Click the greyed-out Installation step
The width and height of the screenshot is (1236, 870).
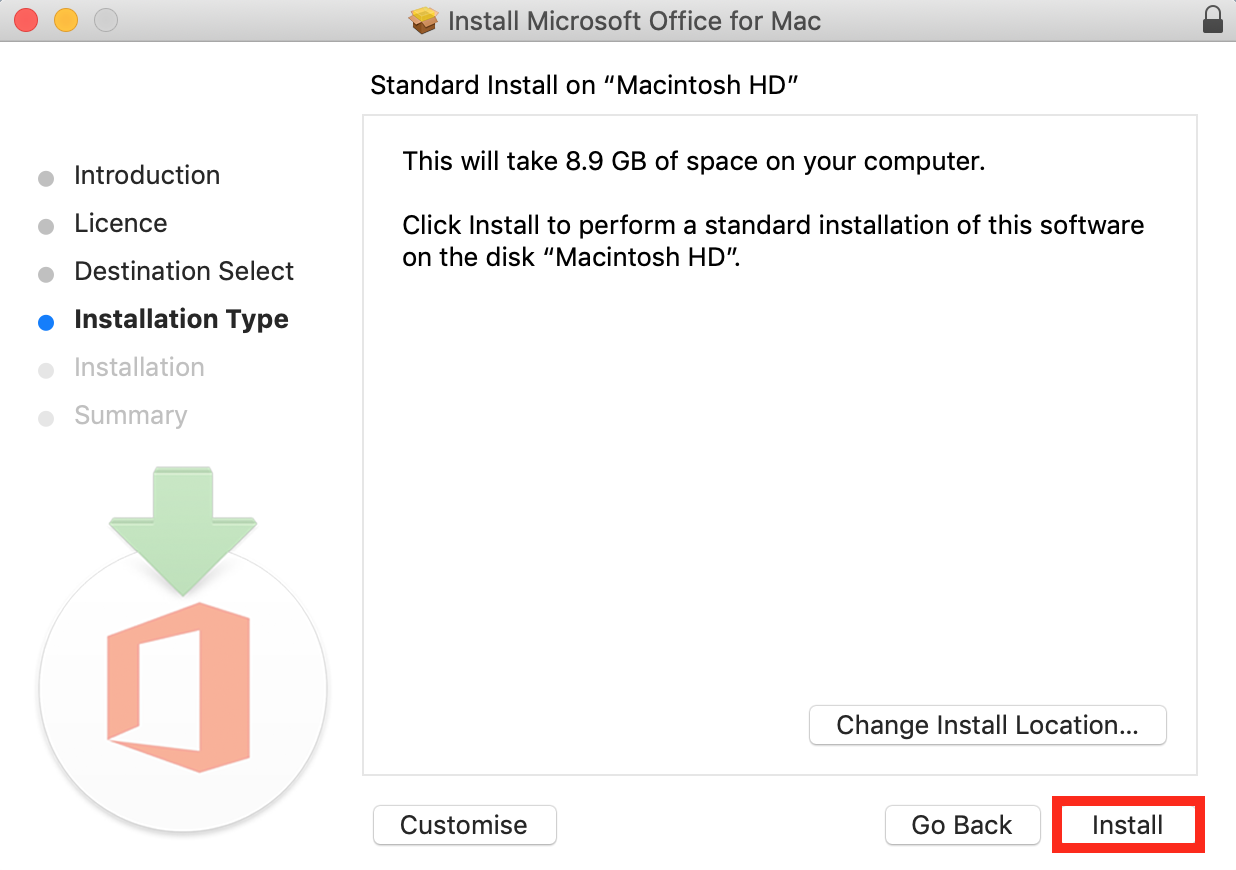click(139, 367)
